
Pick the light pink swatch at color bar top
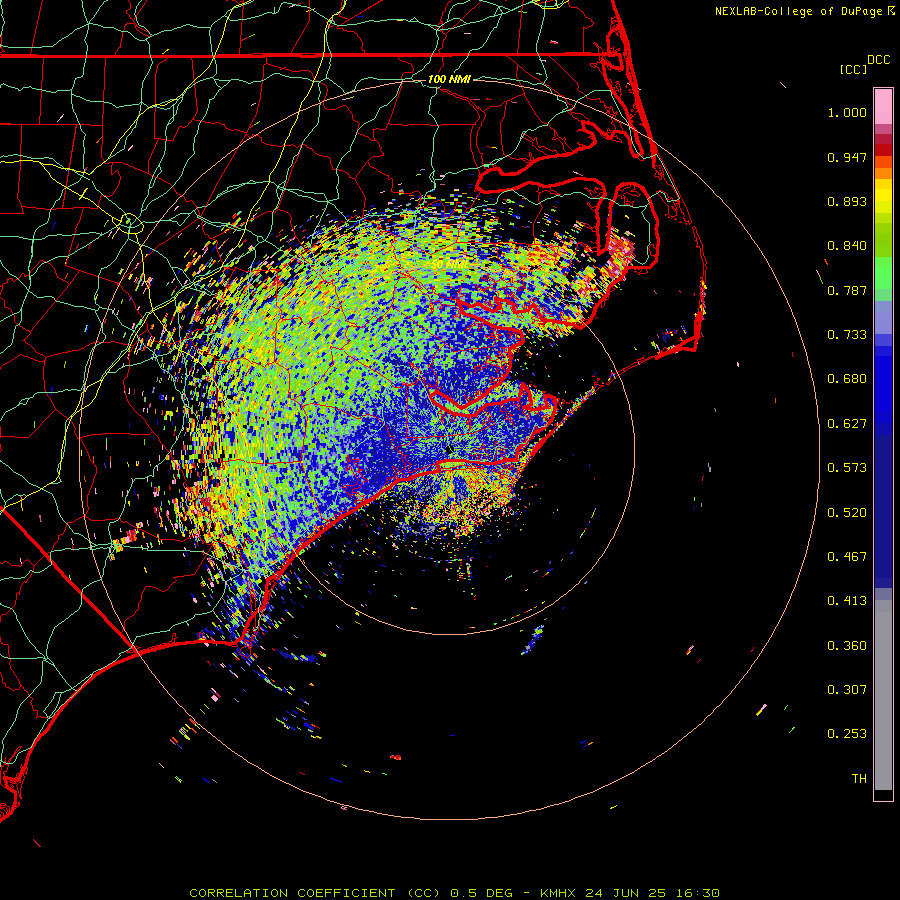pos(883,107)
